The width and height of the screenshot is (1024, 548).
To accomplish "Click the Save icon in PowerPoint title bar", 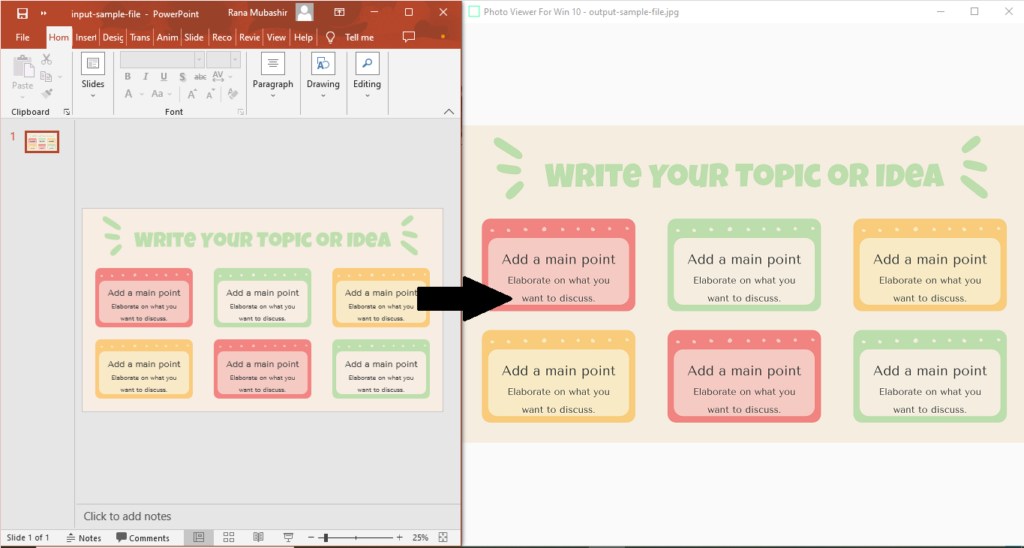I will point(22,13).
